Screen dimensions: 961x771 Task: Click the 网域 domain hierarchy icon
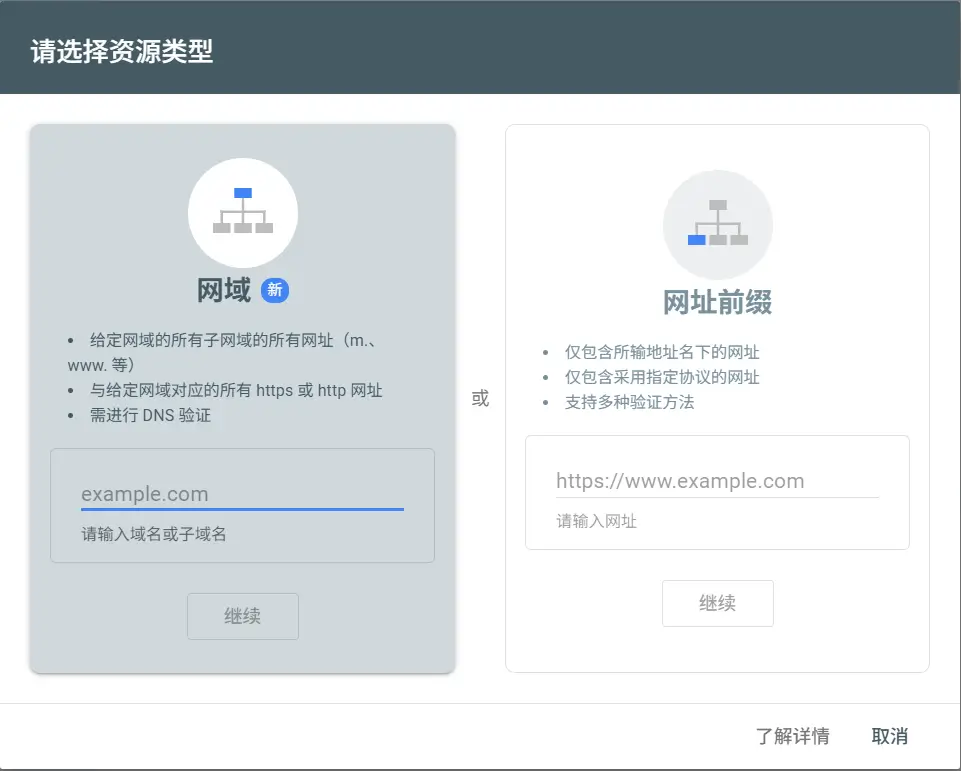coord(243,212)
